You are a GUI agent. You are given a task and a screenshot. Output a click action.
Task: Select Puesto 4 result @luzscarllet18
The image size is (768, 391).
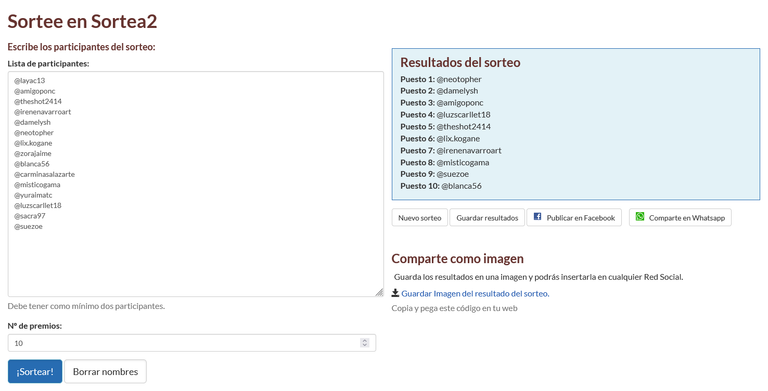coord(463,115)
